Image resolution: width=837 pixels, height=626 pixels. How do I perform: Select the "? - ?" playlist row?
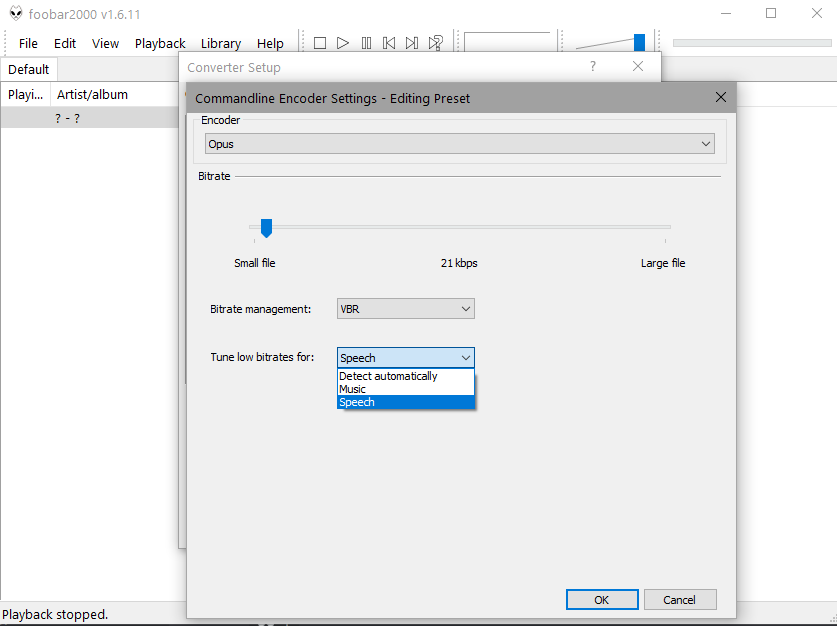[90, 117]
